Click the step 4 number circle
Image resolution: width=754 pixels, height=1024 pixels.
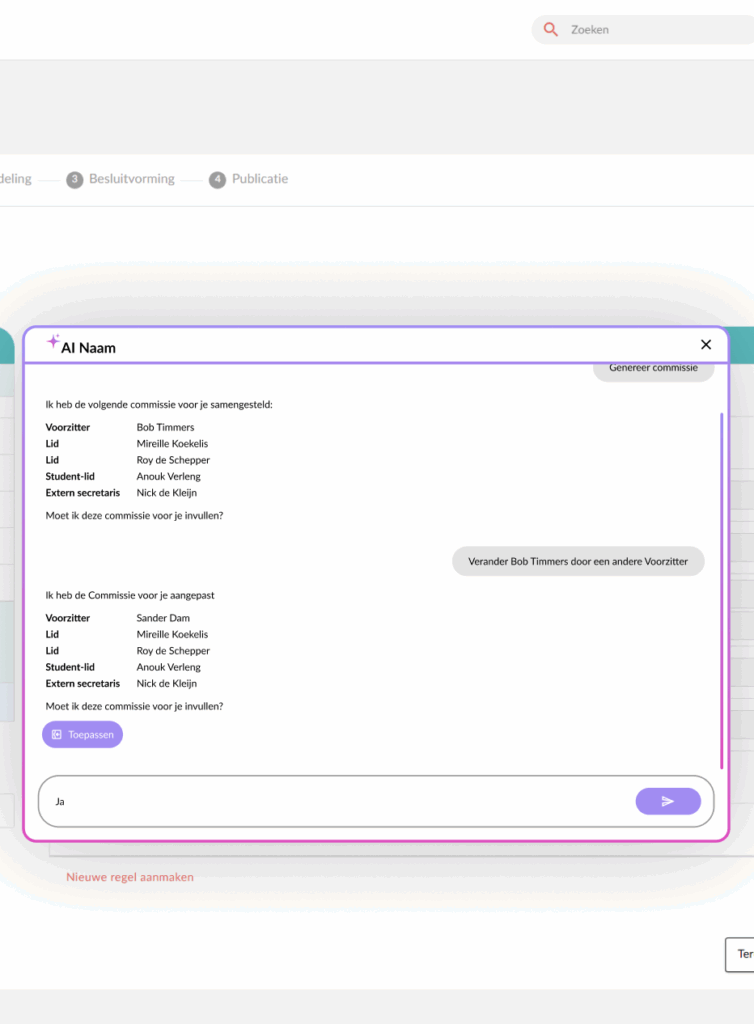pos(217,180)
